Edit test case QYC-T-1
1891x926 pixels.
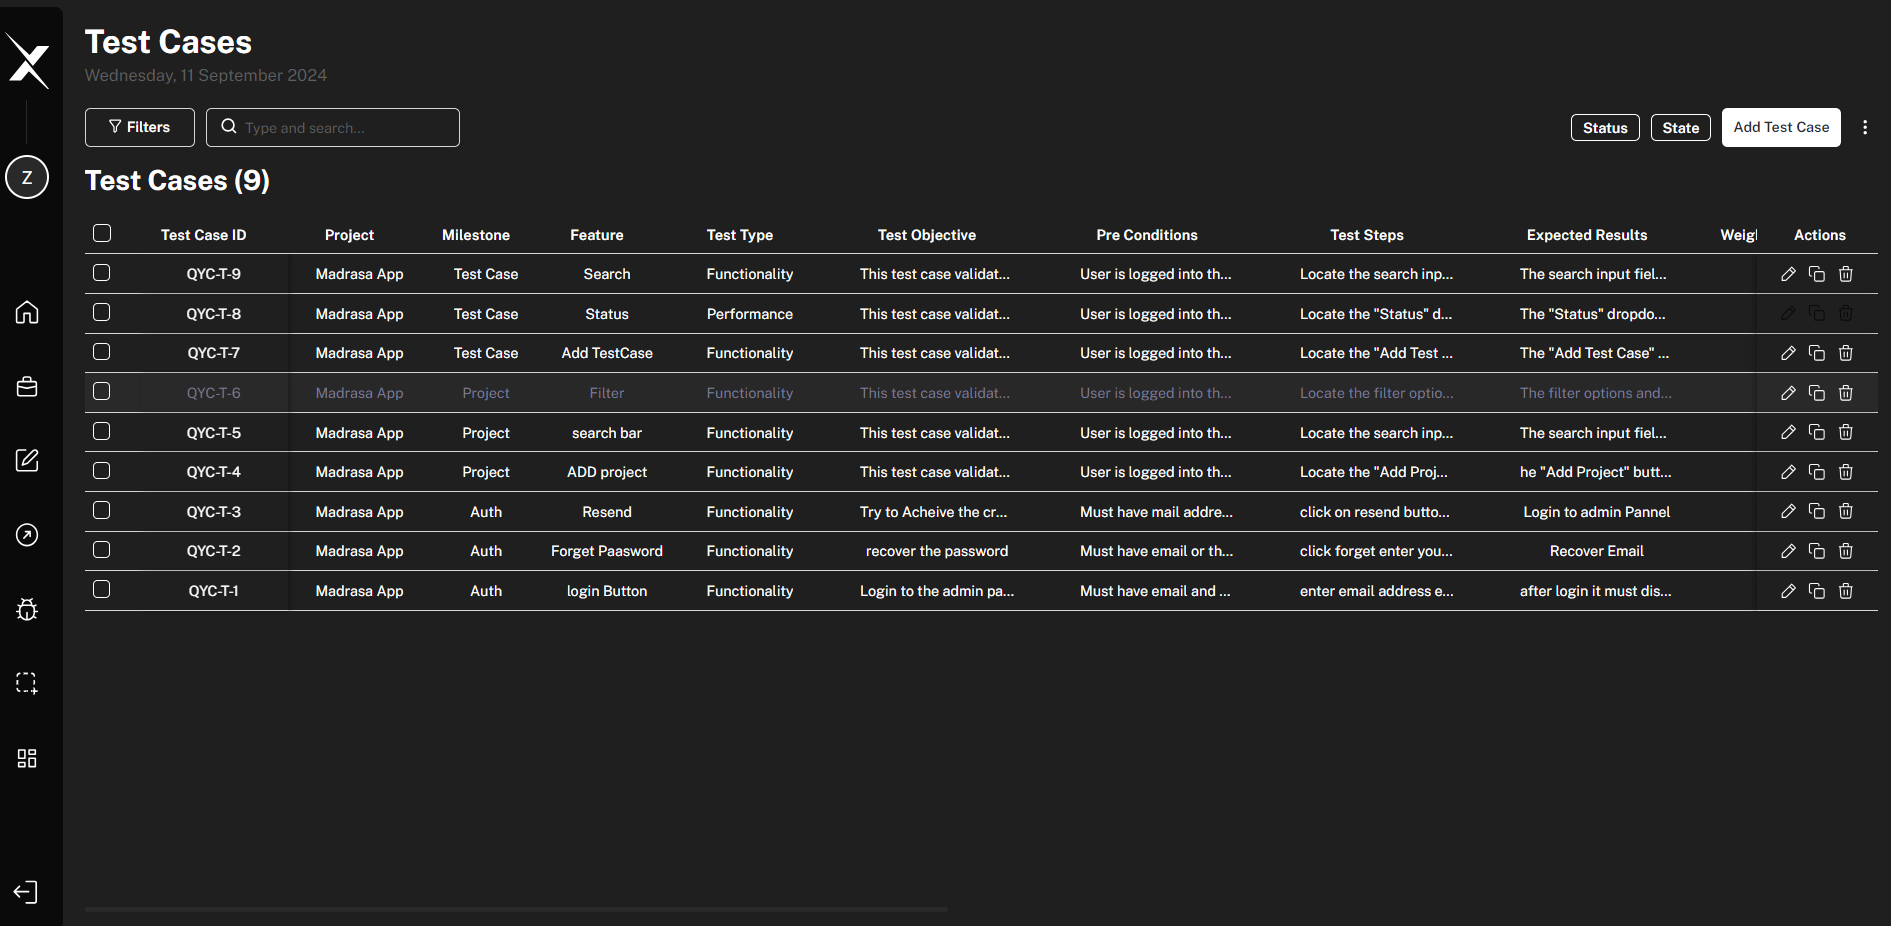[1788, 591]
